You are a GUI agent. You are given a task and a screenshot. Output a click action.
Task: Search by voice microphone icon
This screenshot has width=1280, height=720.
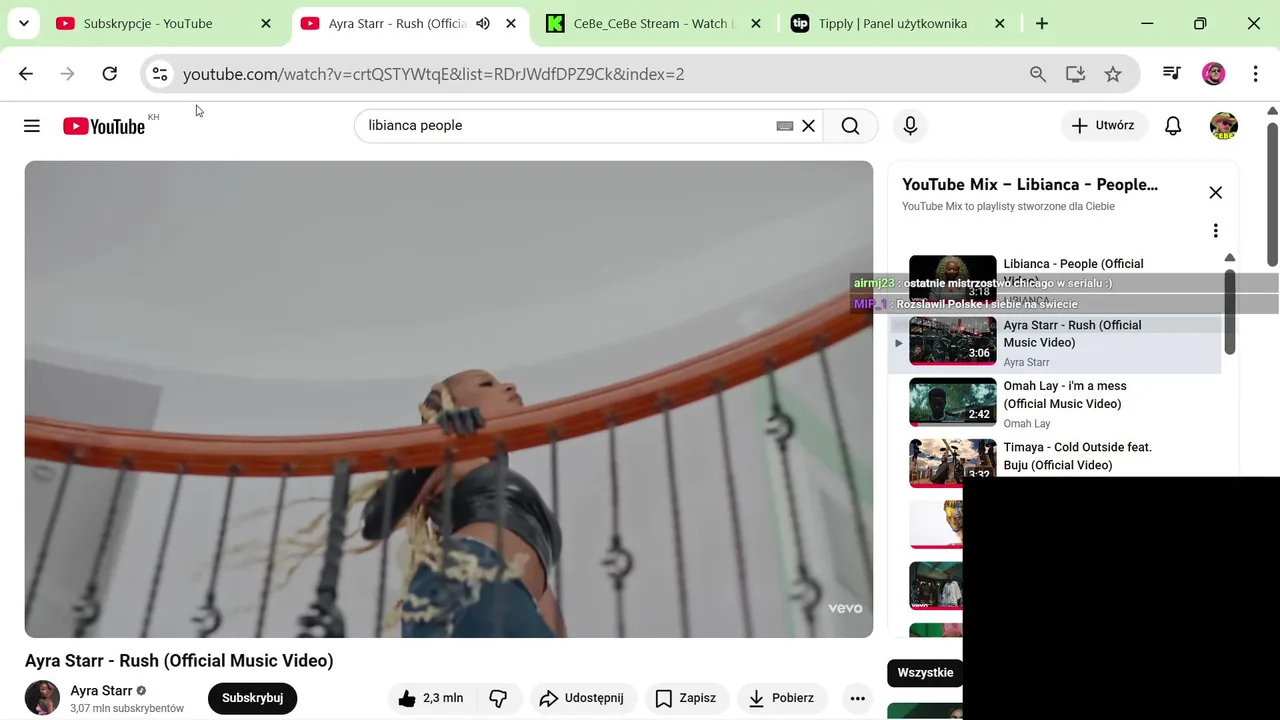coord(910,126)
